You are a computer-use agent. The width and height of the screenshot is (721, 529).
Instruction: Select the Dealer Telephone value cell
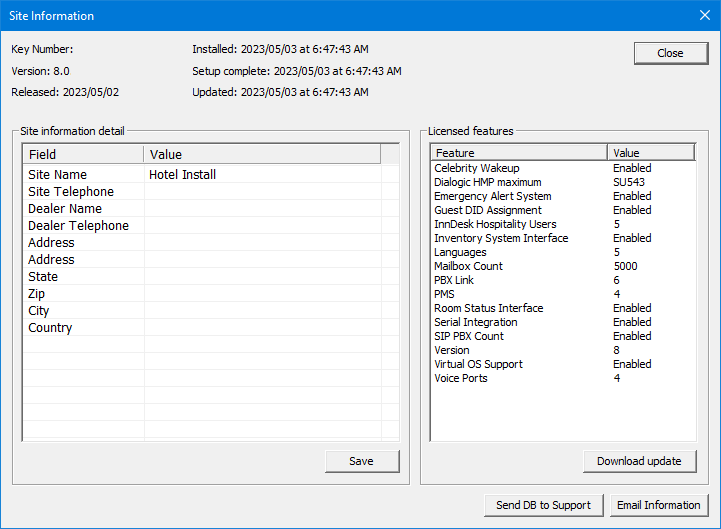pos(262,226)
